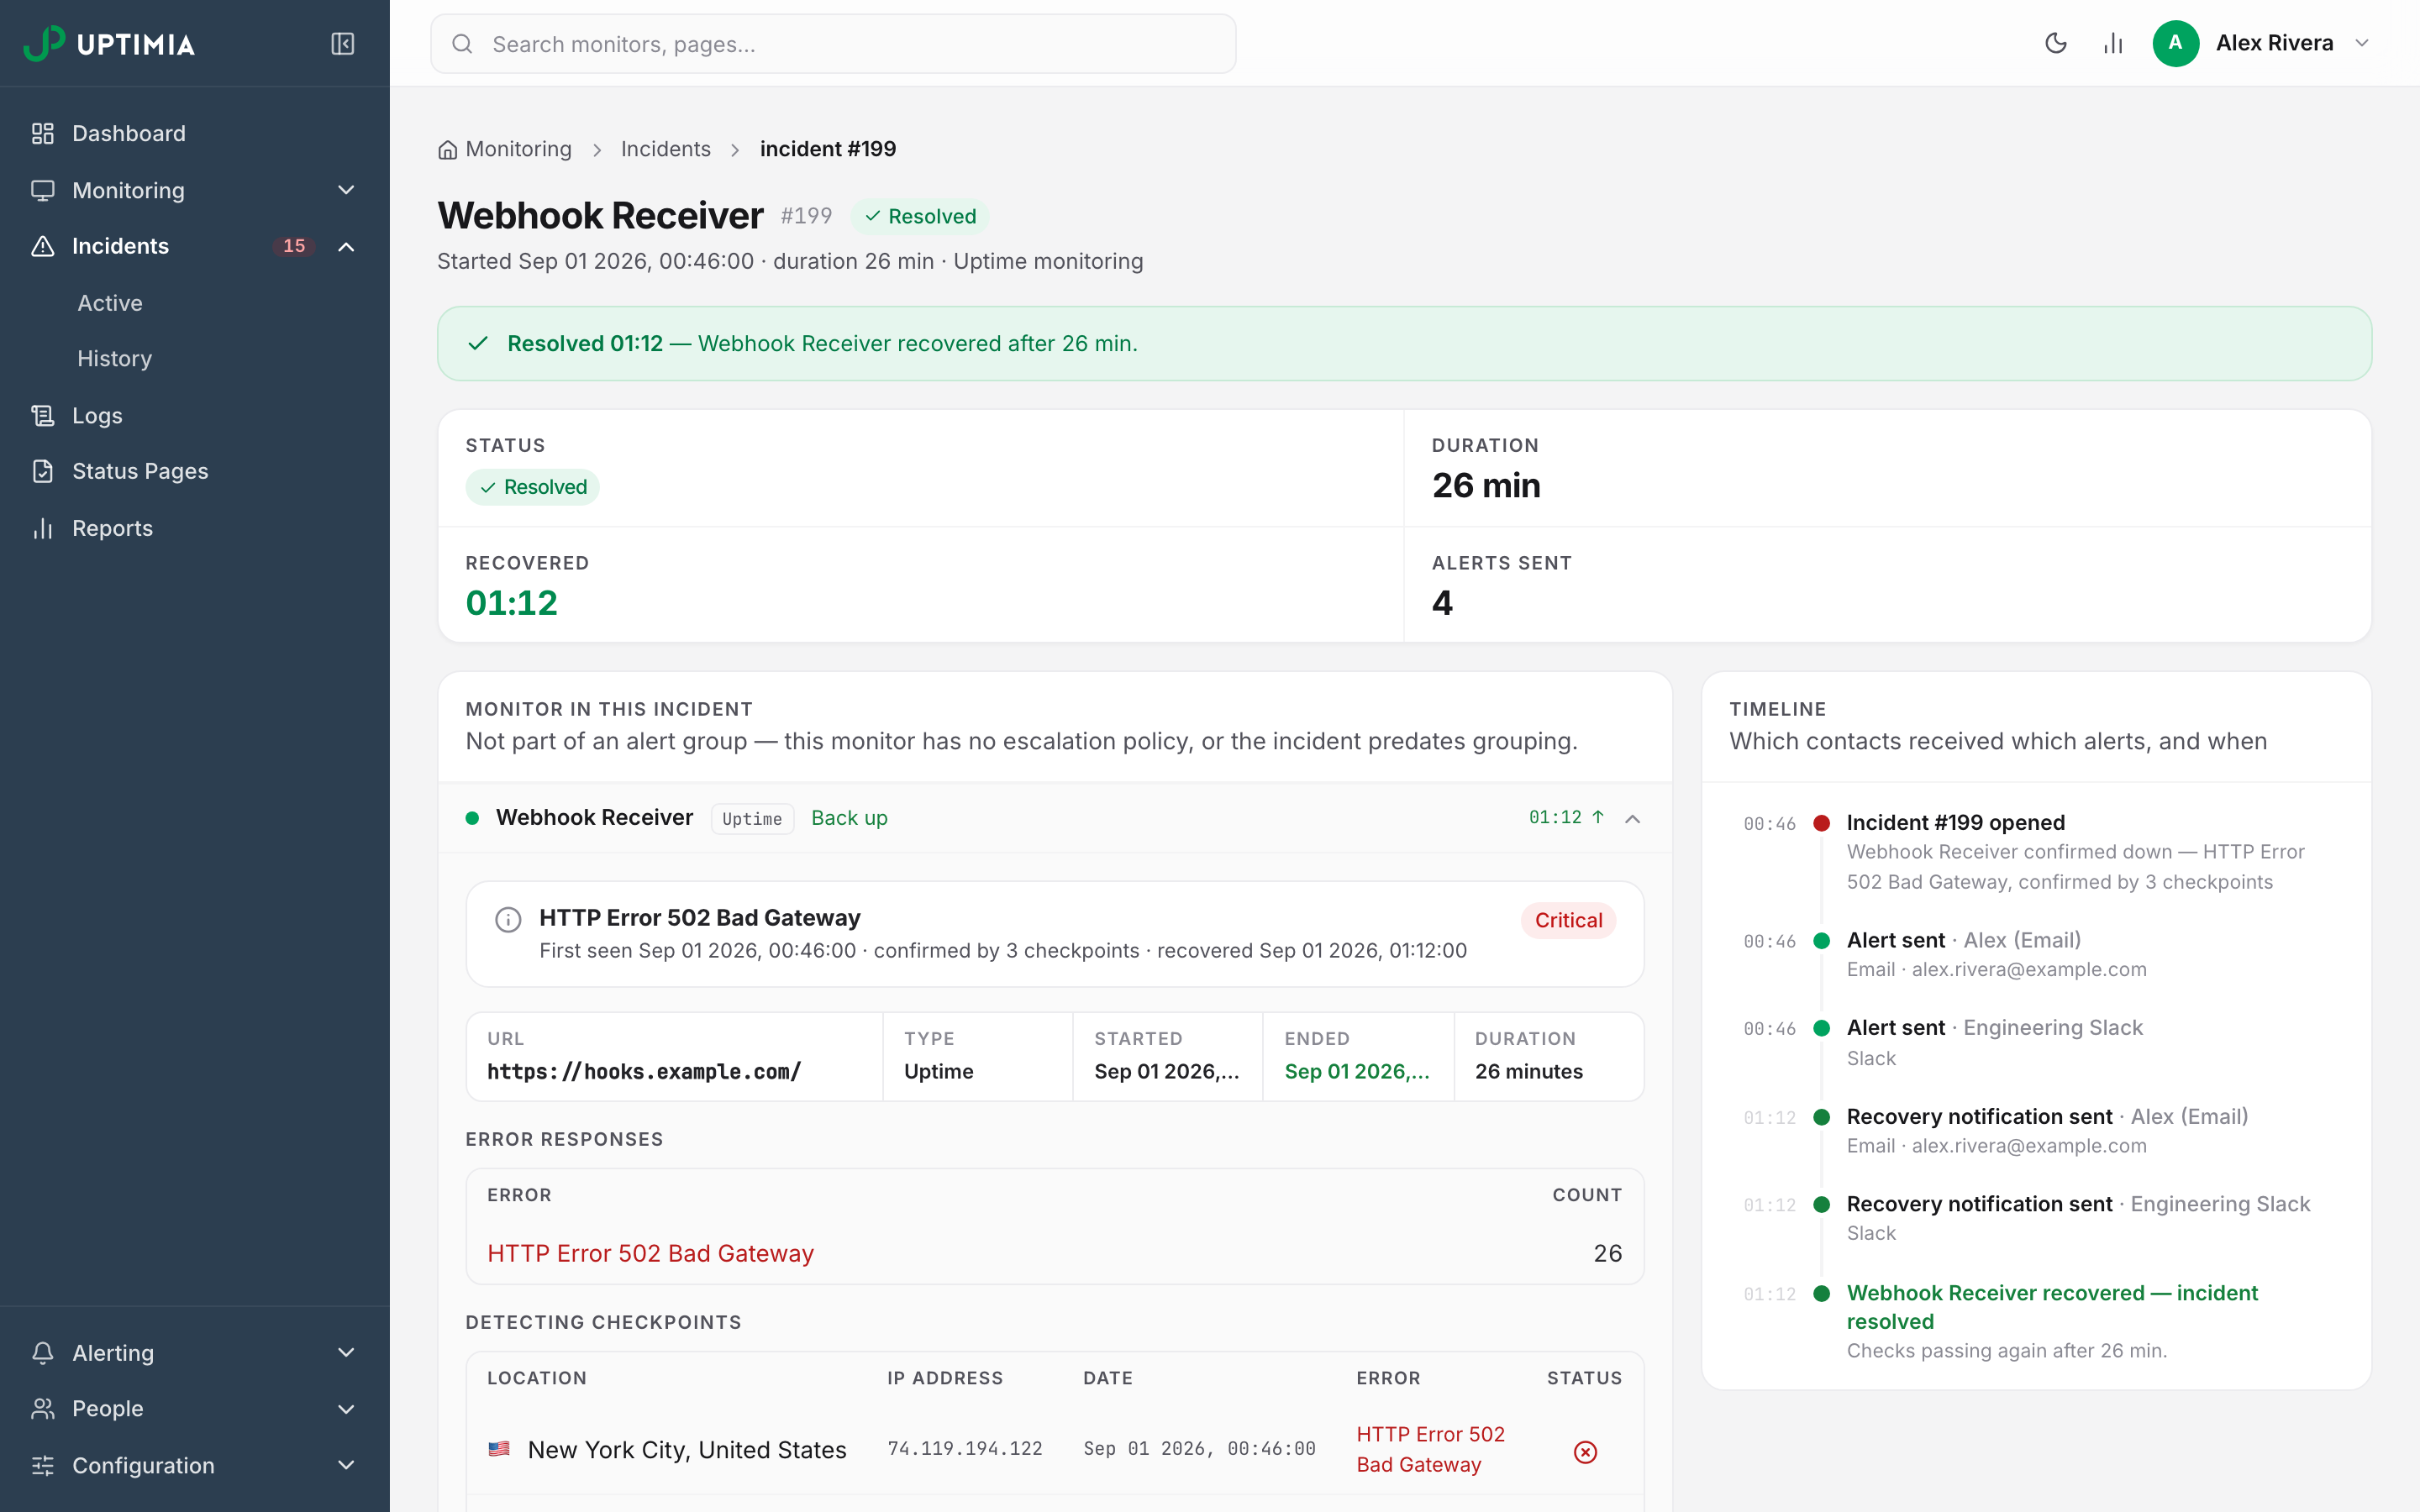Image resolution: width=2420 pixels, height=1512 pixels.
Task: Click the https://hooks.example.com/ URL
Action: click(644, 1072)
